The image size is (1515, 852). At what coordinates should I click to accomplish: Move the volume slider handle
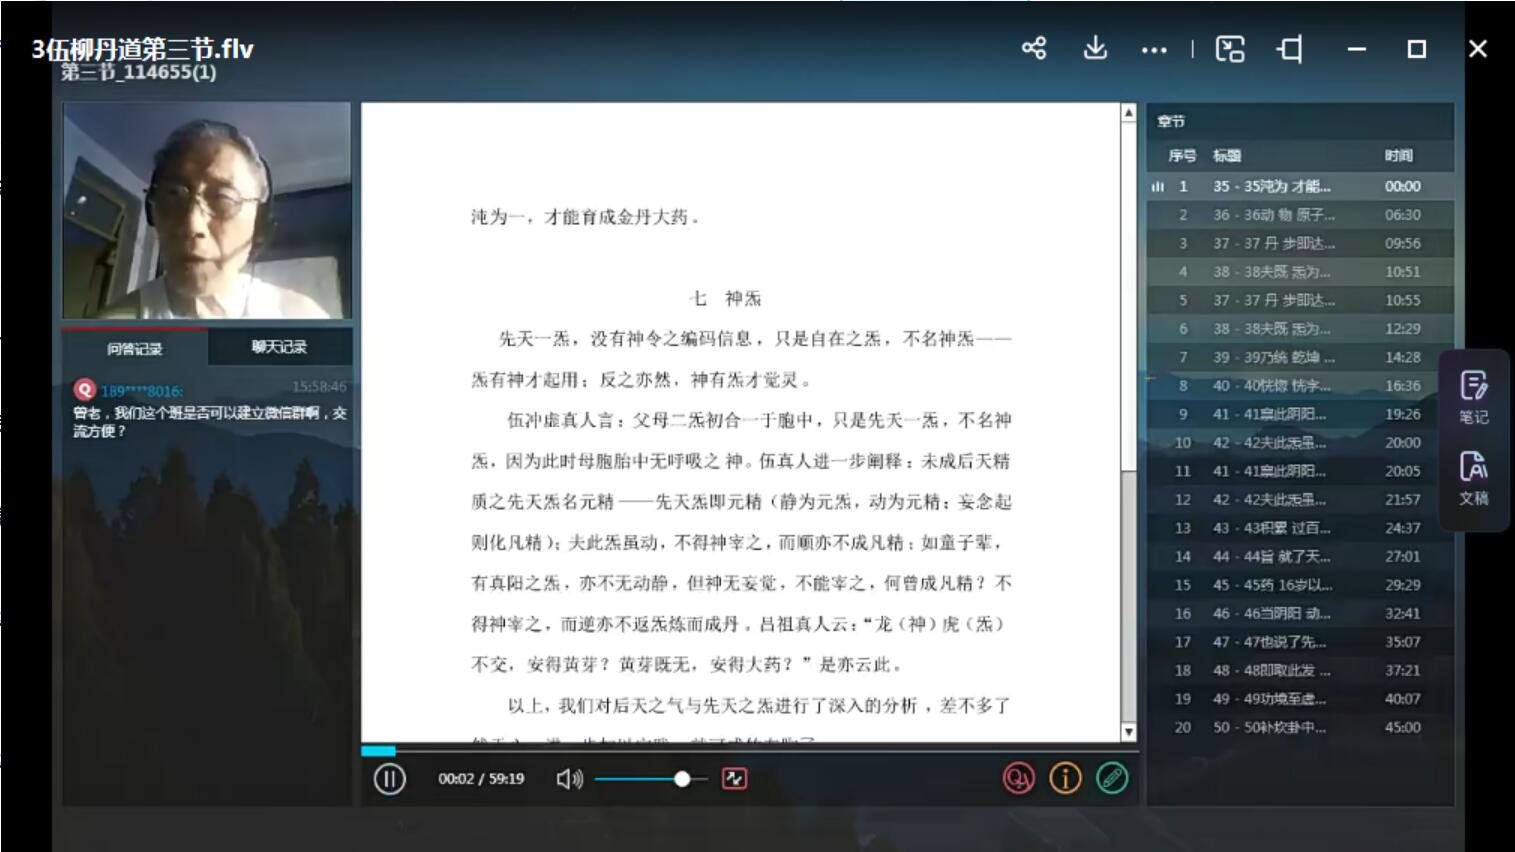682,777
